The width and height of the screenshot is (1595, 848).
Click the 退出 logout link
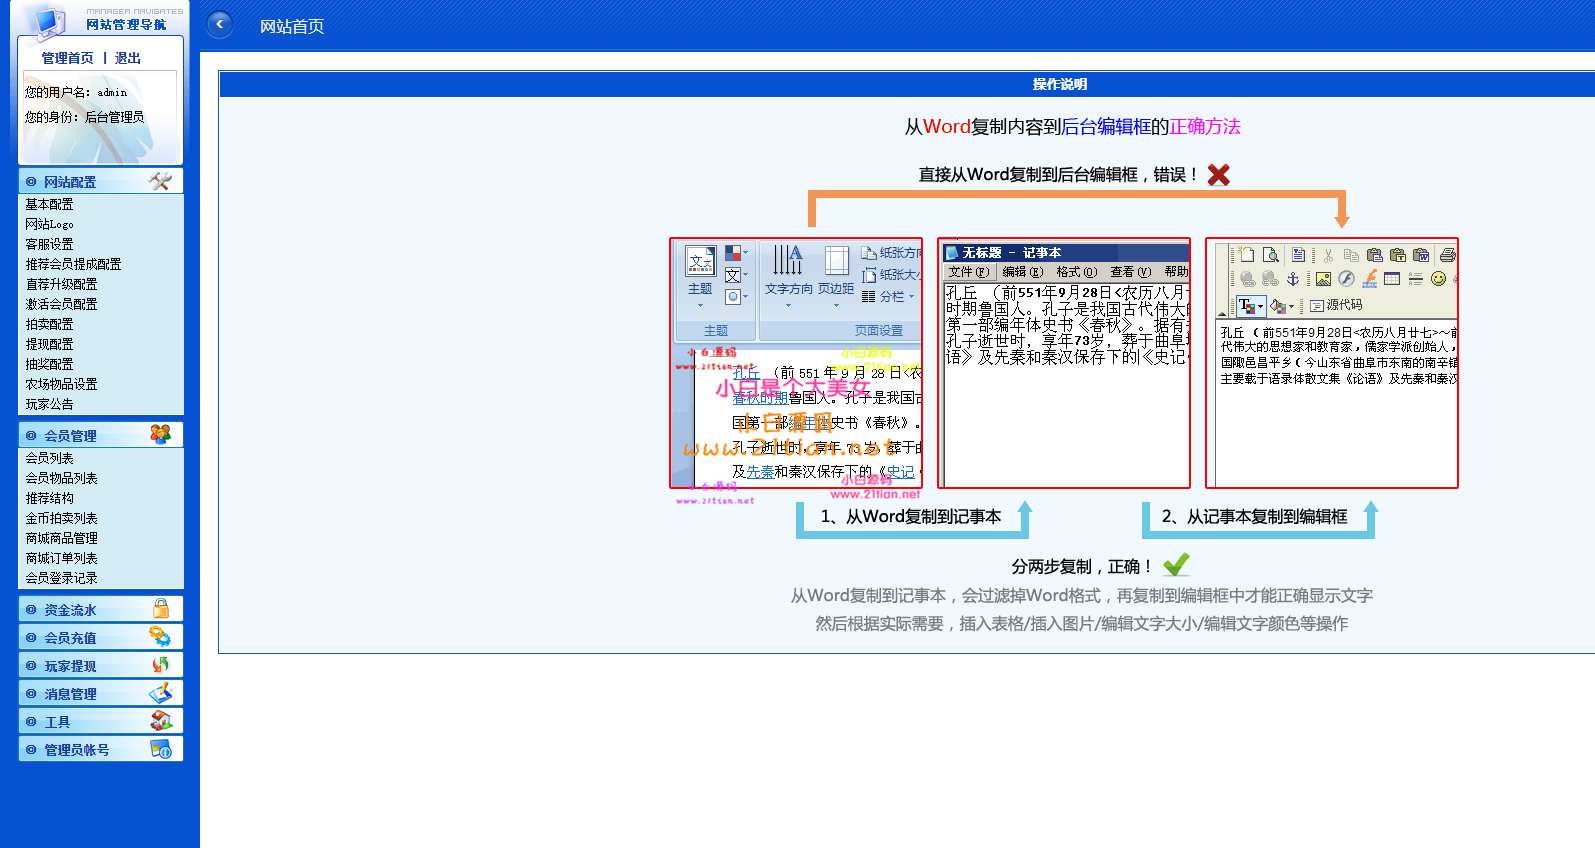pos(128,58)
